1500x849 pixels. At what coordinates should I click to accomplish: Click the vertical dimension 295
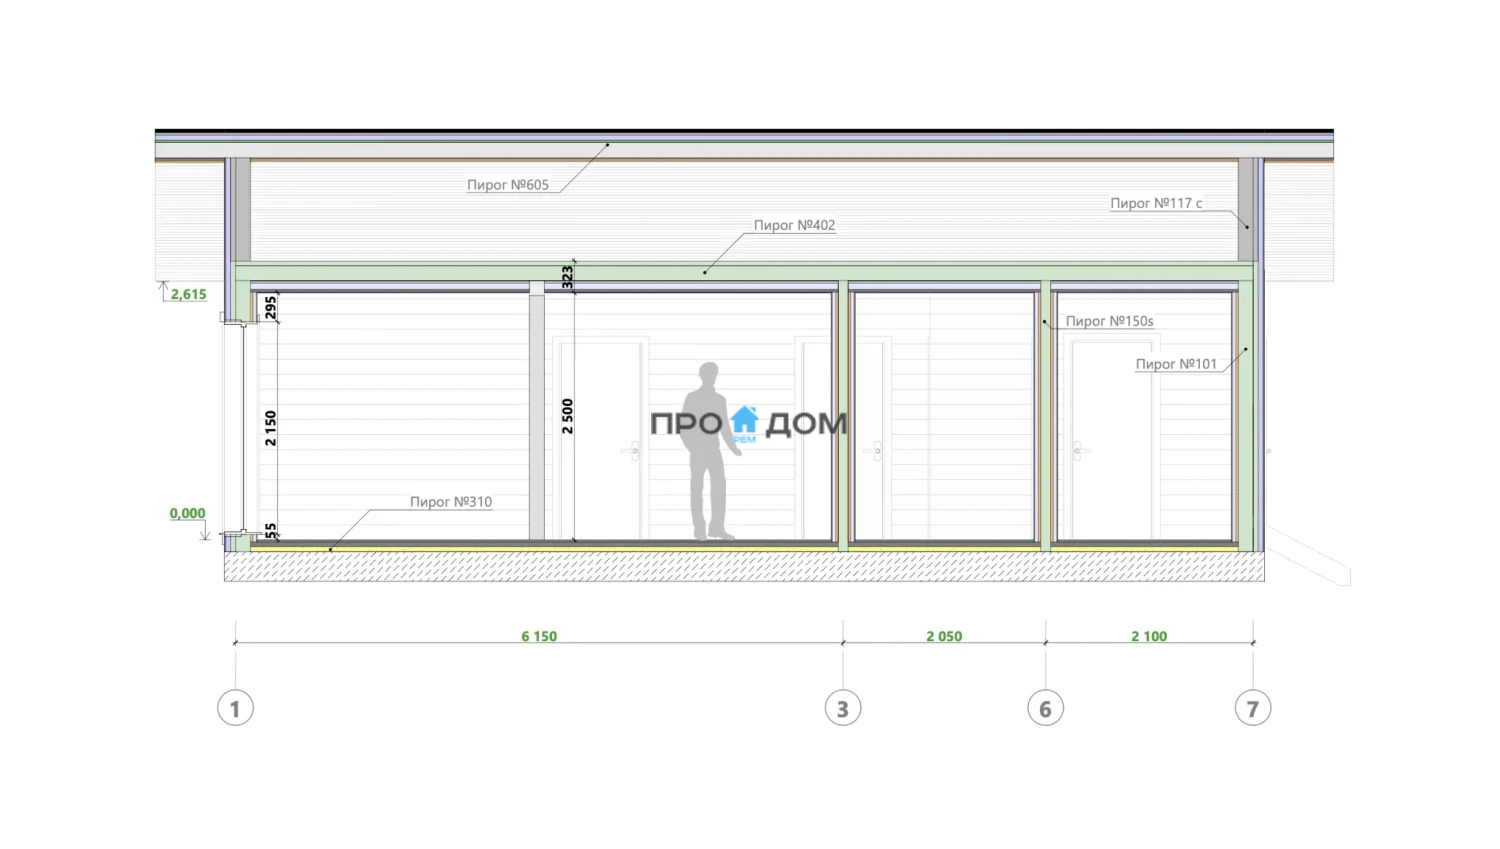pos(270,307)
